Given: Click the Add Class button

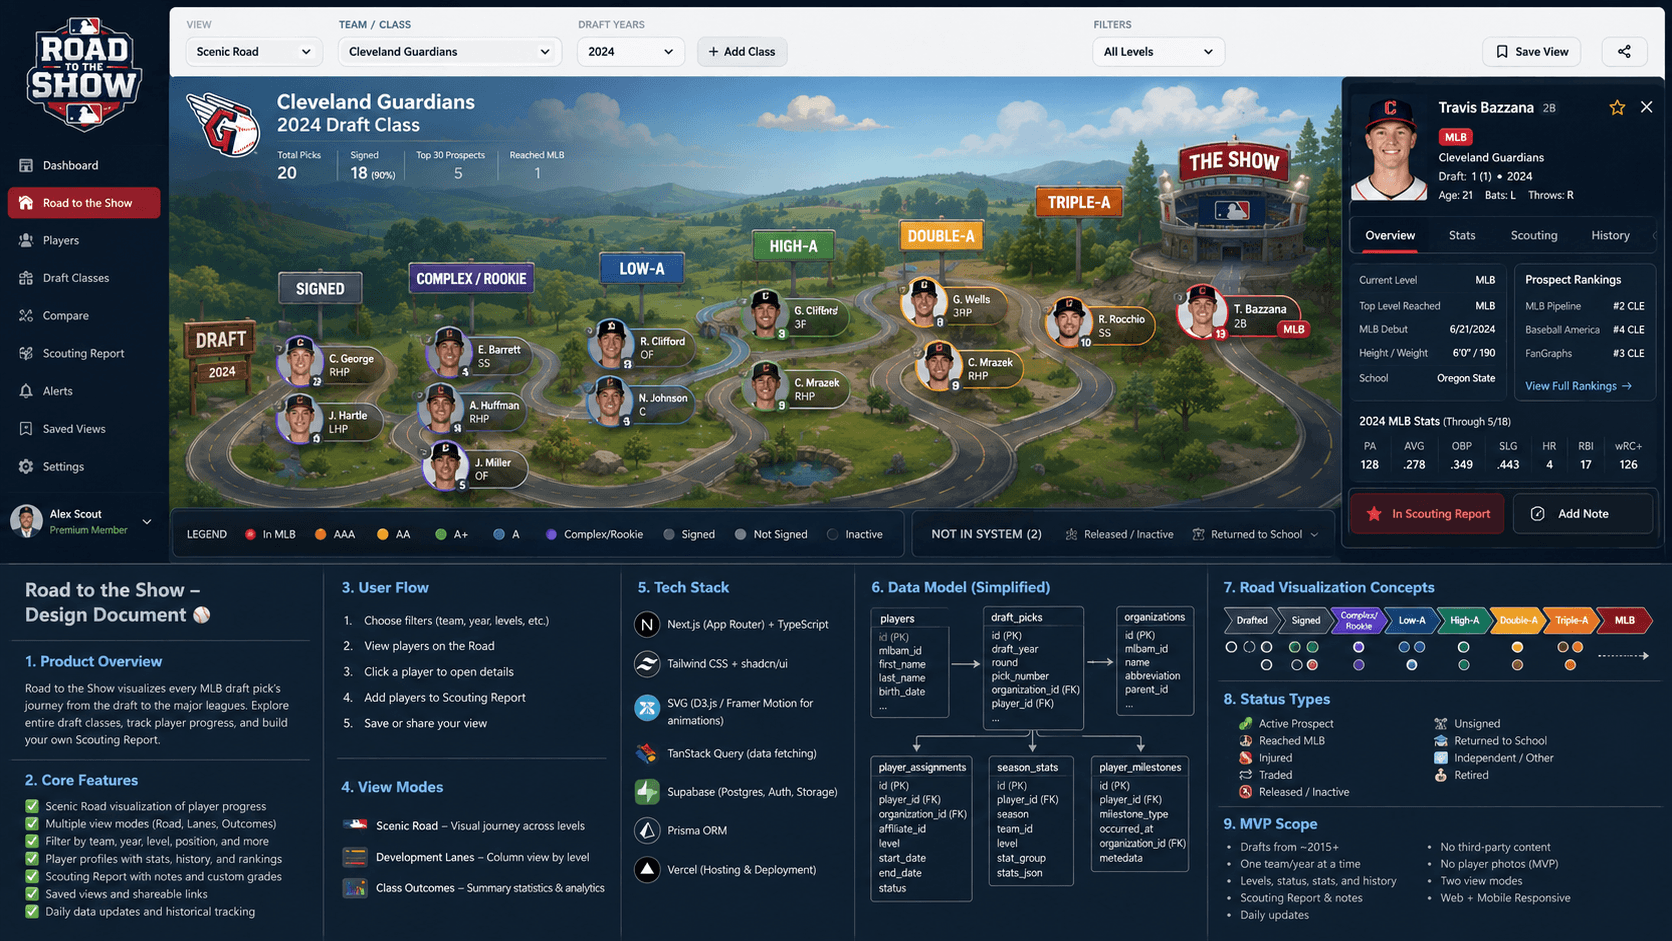Looking at the screenshot, I should pyautogui.click(x=742, y=51).
